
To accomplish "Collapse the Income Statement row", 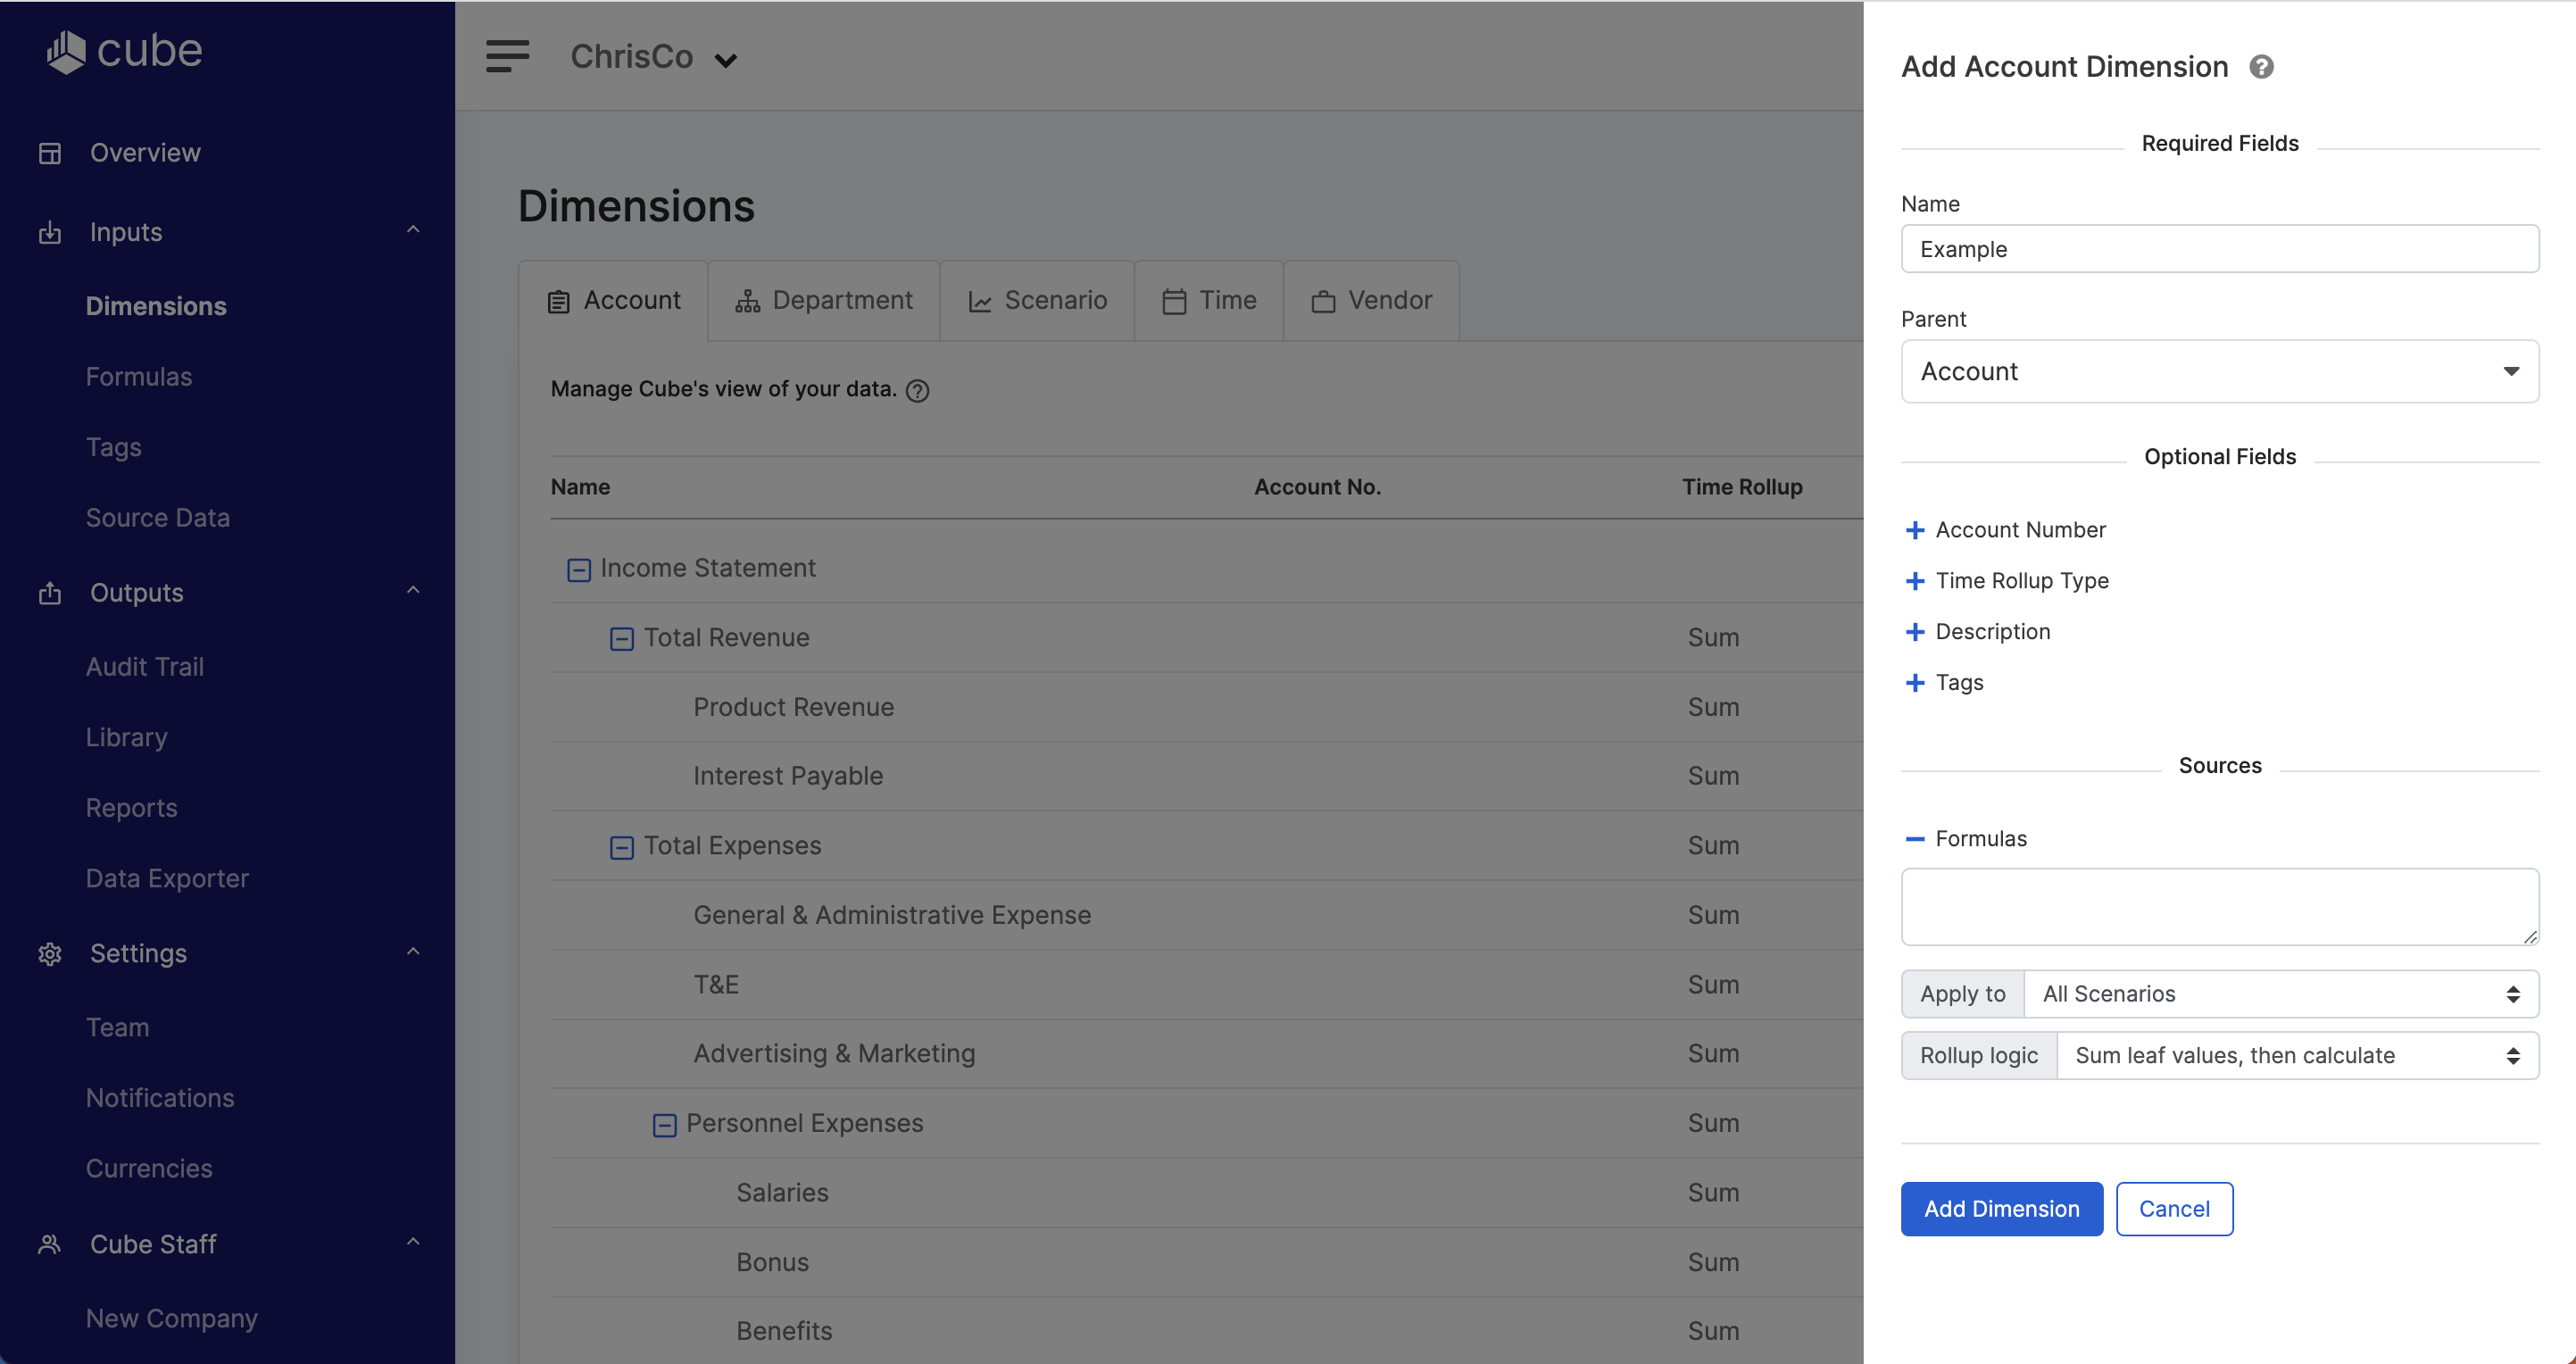I will pyautogui.click(x=579, y=570).
